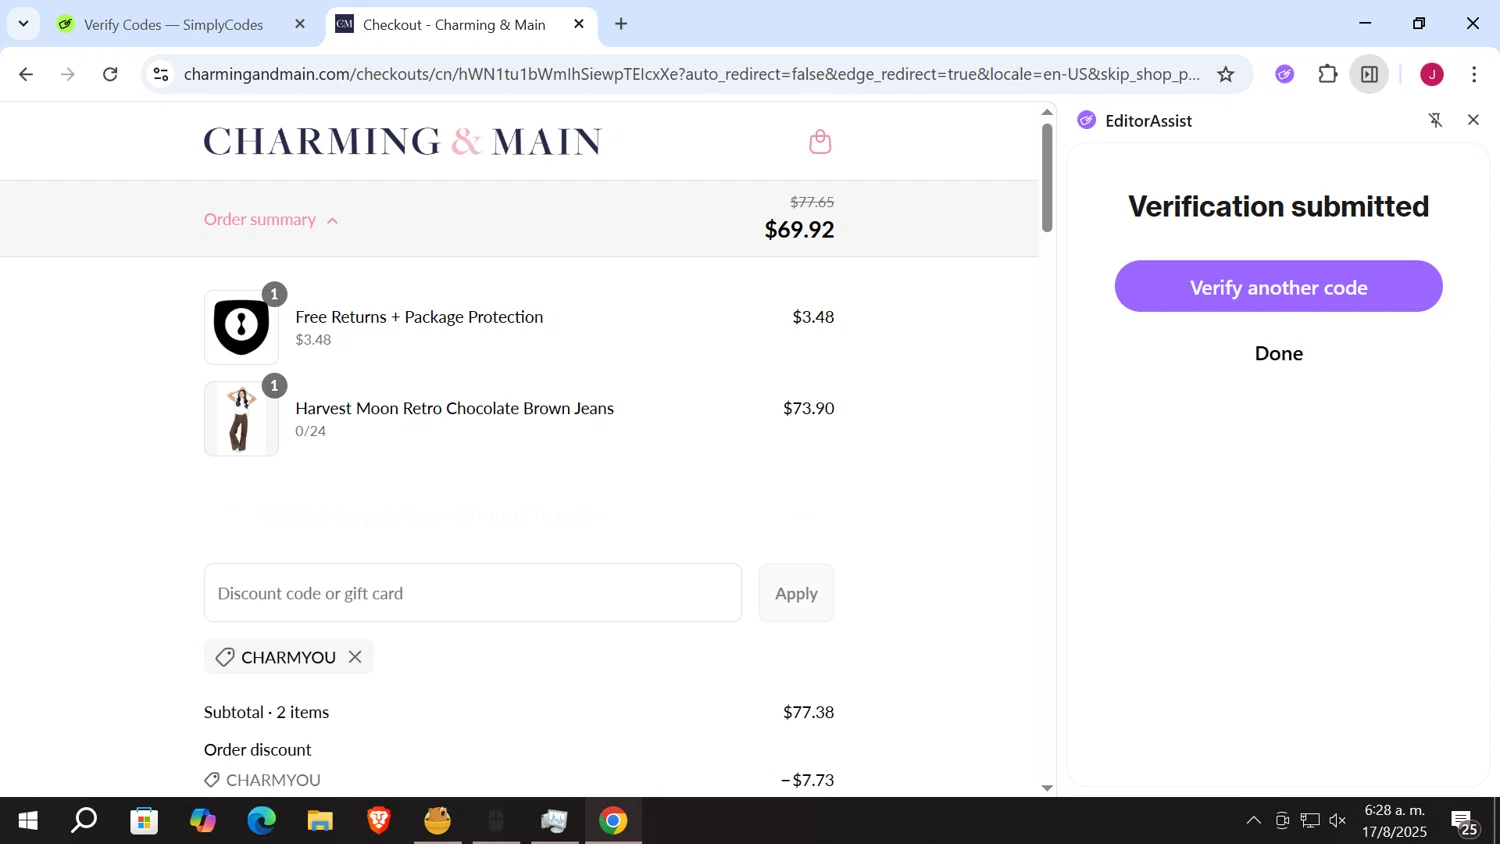Open Chrome three-dot menu
The image size is (1500, 844).
1475,74
